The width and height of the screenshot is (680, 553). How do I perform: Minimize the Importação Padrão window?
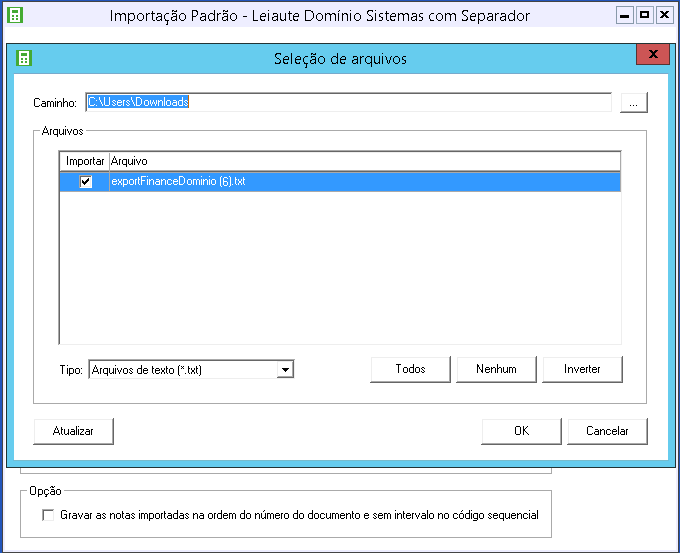(x=624, y=16)
